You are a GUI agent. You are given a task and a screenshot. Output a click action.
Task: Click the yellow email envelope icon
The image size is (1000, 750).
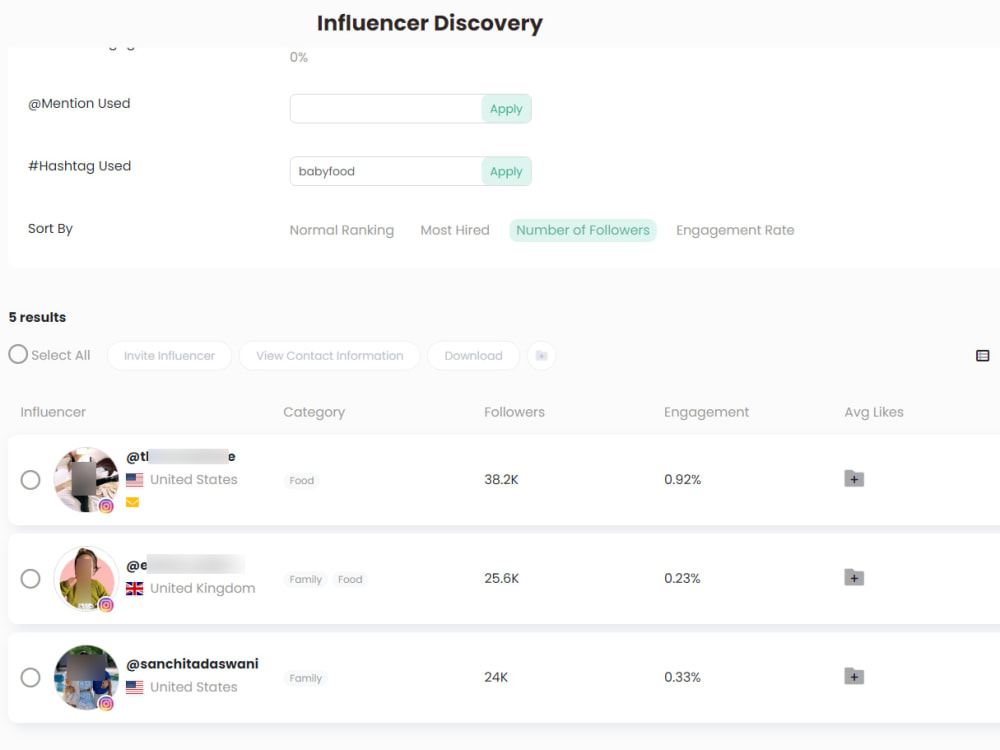coord(133,503)
